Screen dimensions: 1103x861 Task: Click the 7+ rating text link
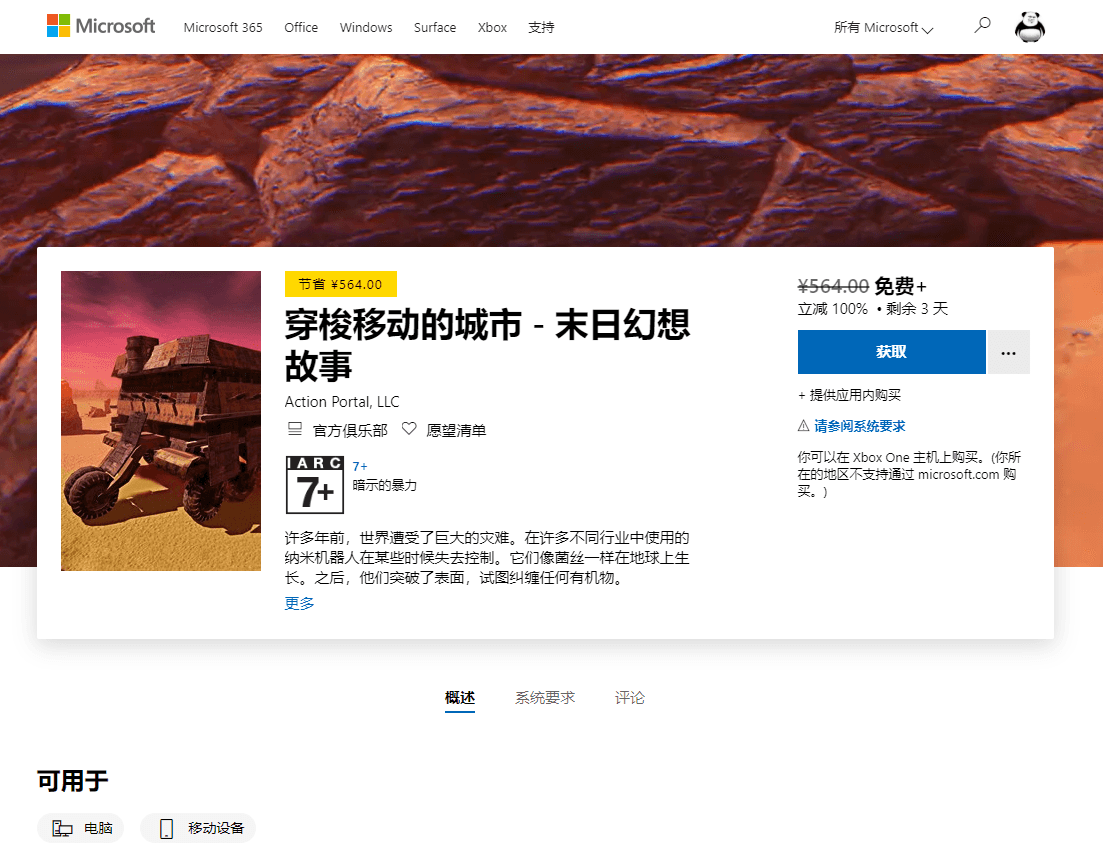pyautogui.click(x=360, y=466)
